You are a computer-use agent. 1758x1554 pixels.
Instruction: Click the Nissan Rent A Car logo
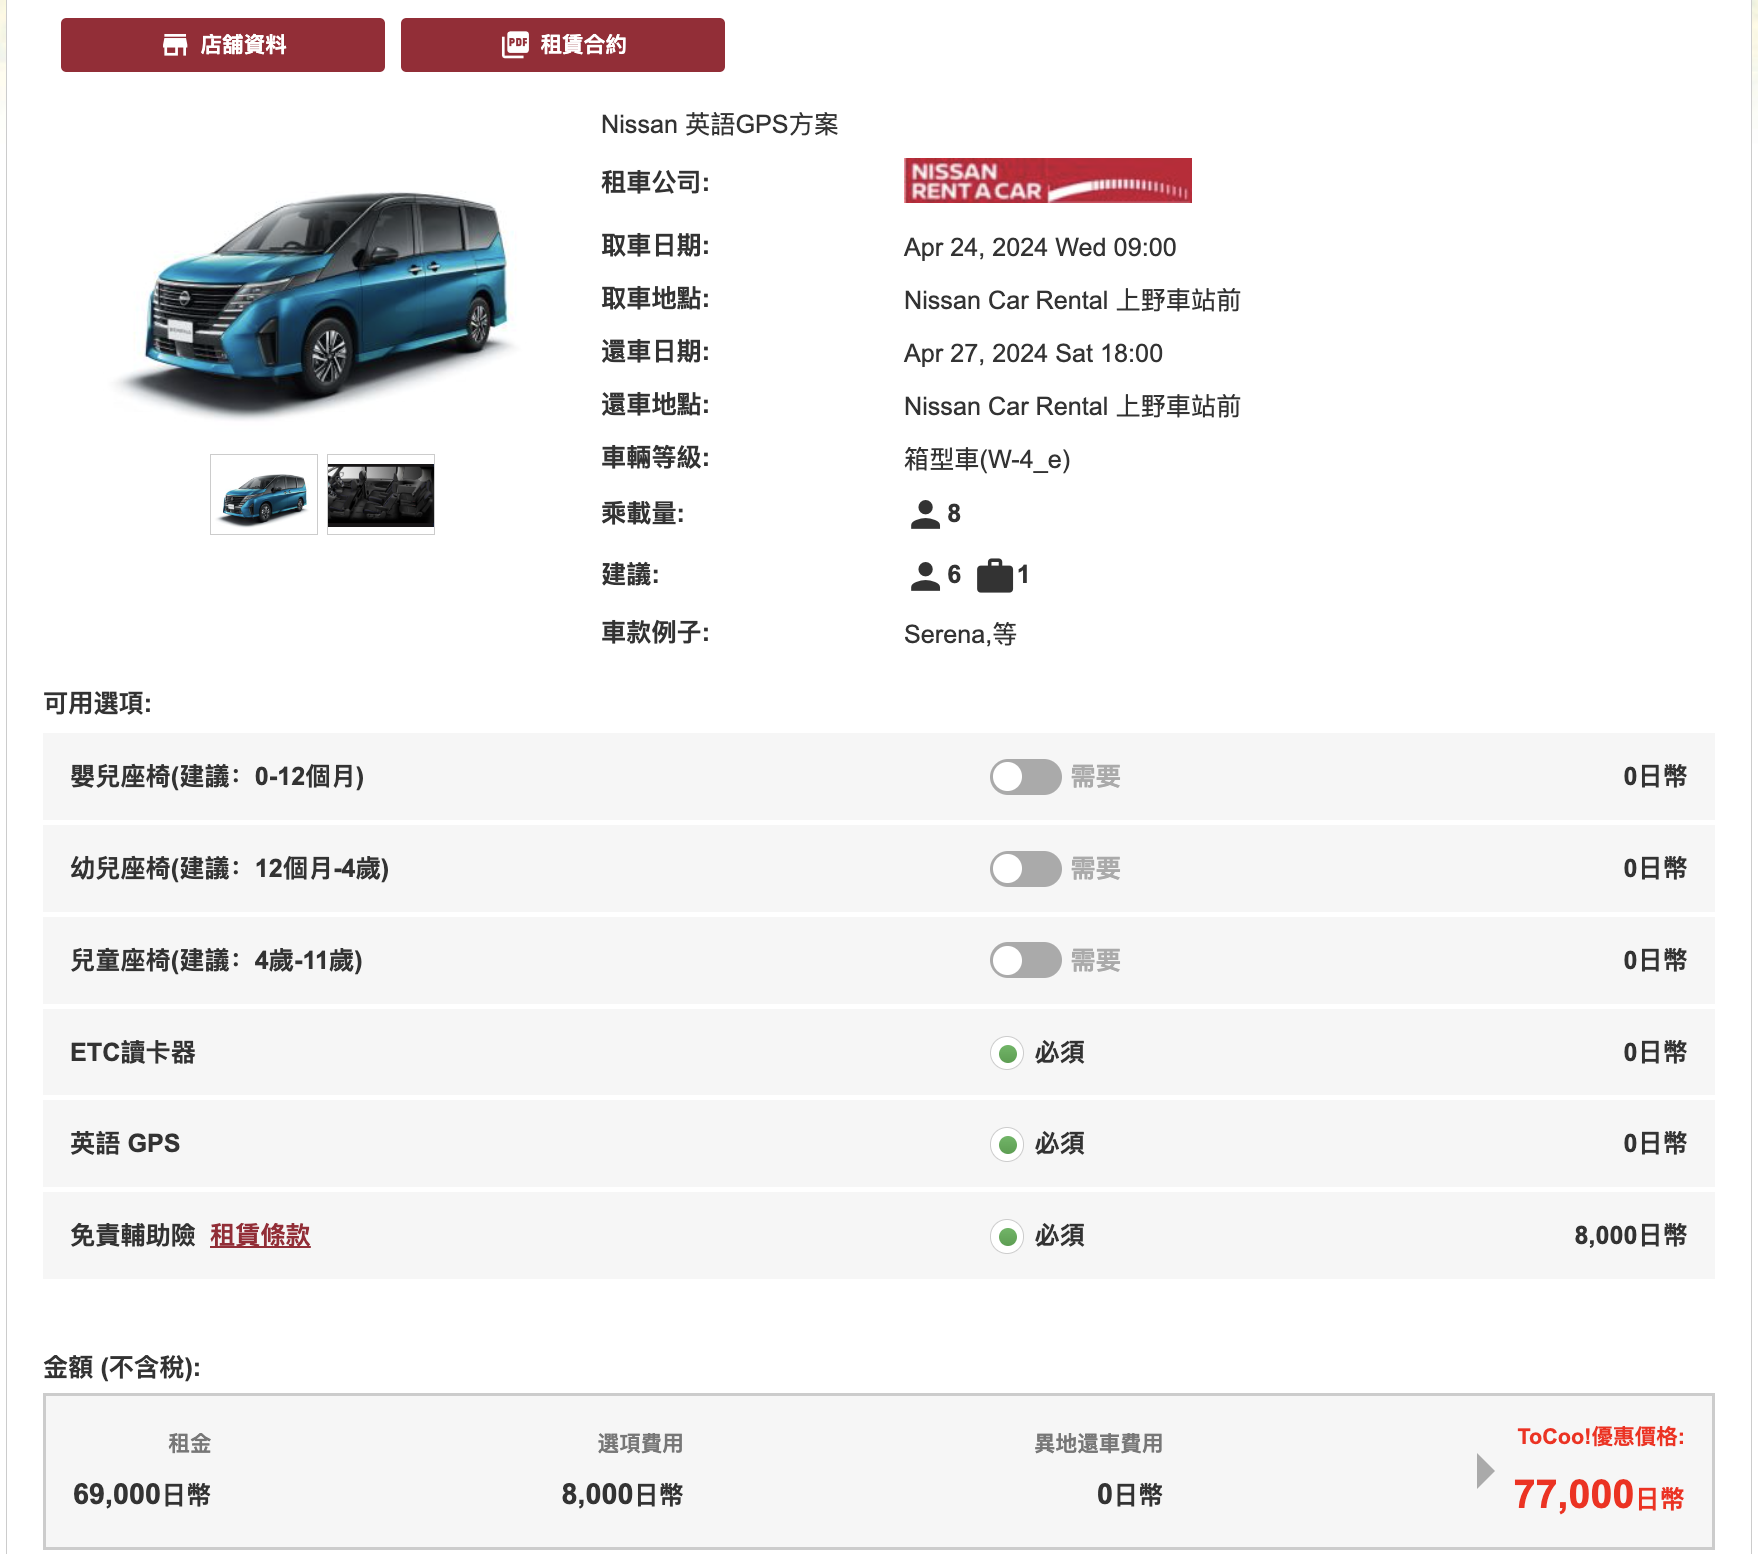coord(1048,181)
